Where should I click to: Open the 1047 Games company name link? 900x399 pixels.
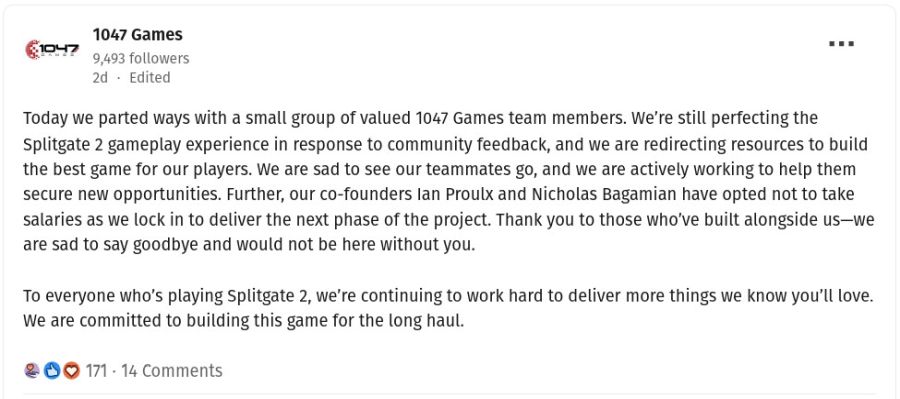pos(137,34)
